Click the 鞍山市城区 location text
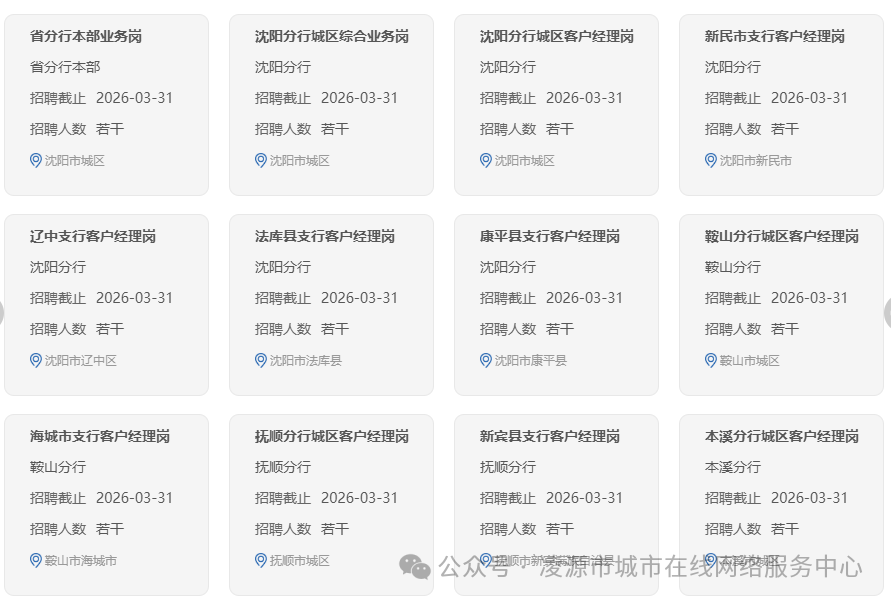This screenshot has width=891, height=602. (750, 360)
